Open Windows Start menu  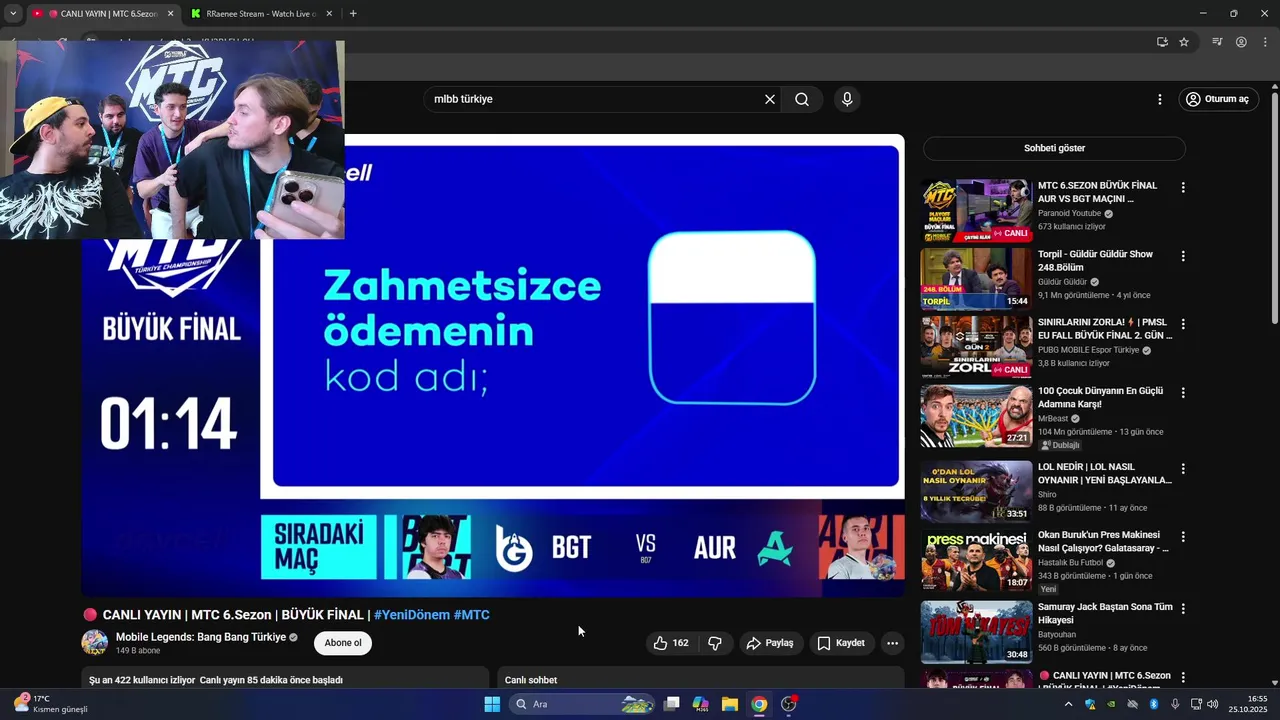(492, 704)
